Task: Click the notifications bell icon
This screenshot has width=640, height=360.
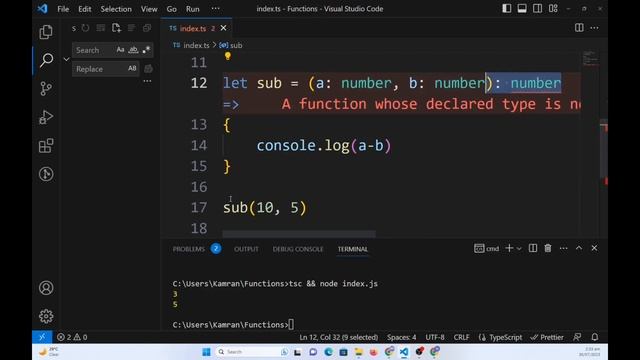Action: [595, 337]
